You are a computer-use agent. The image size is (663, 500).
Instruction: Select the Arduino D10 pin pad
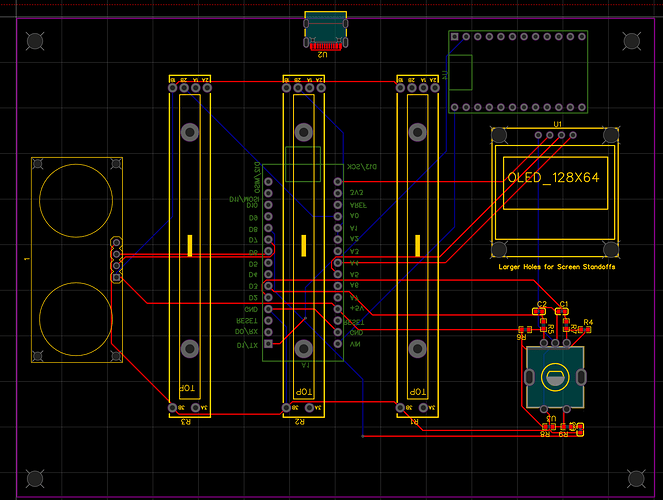tap(268, 205)
